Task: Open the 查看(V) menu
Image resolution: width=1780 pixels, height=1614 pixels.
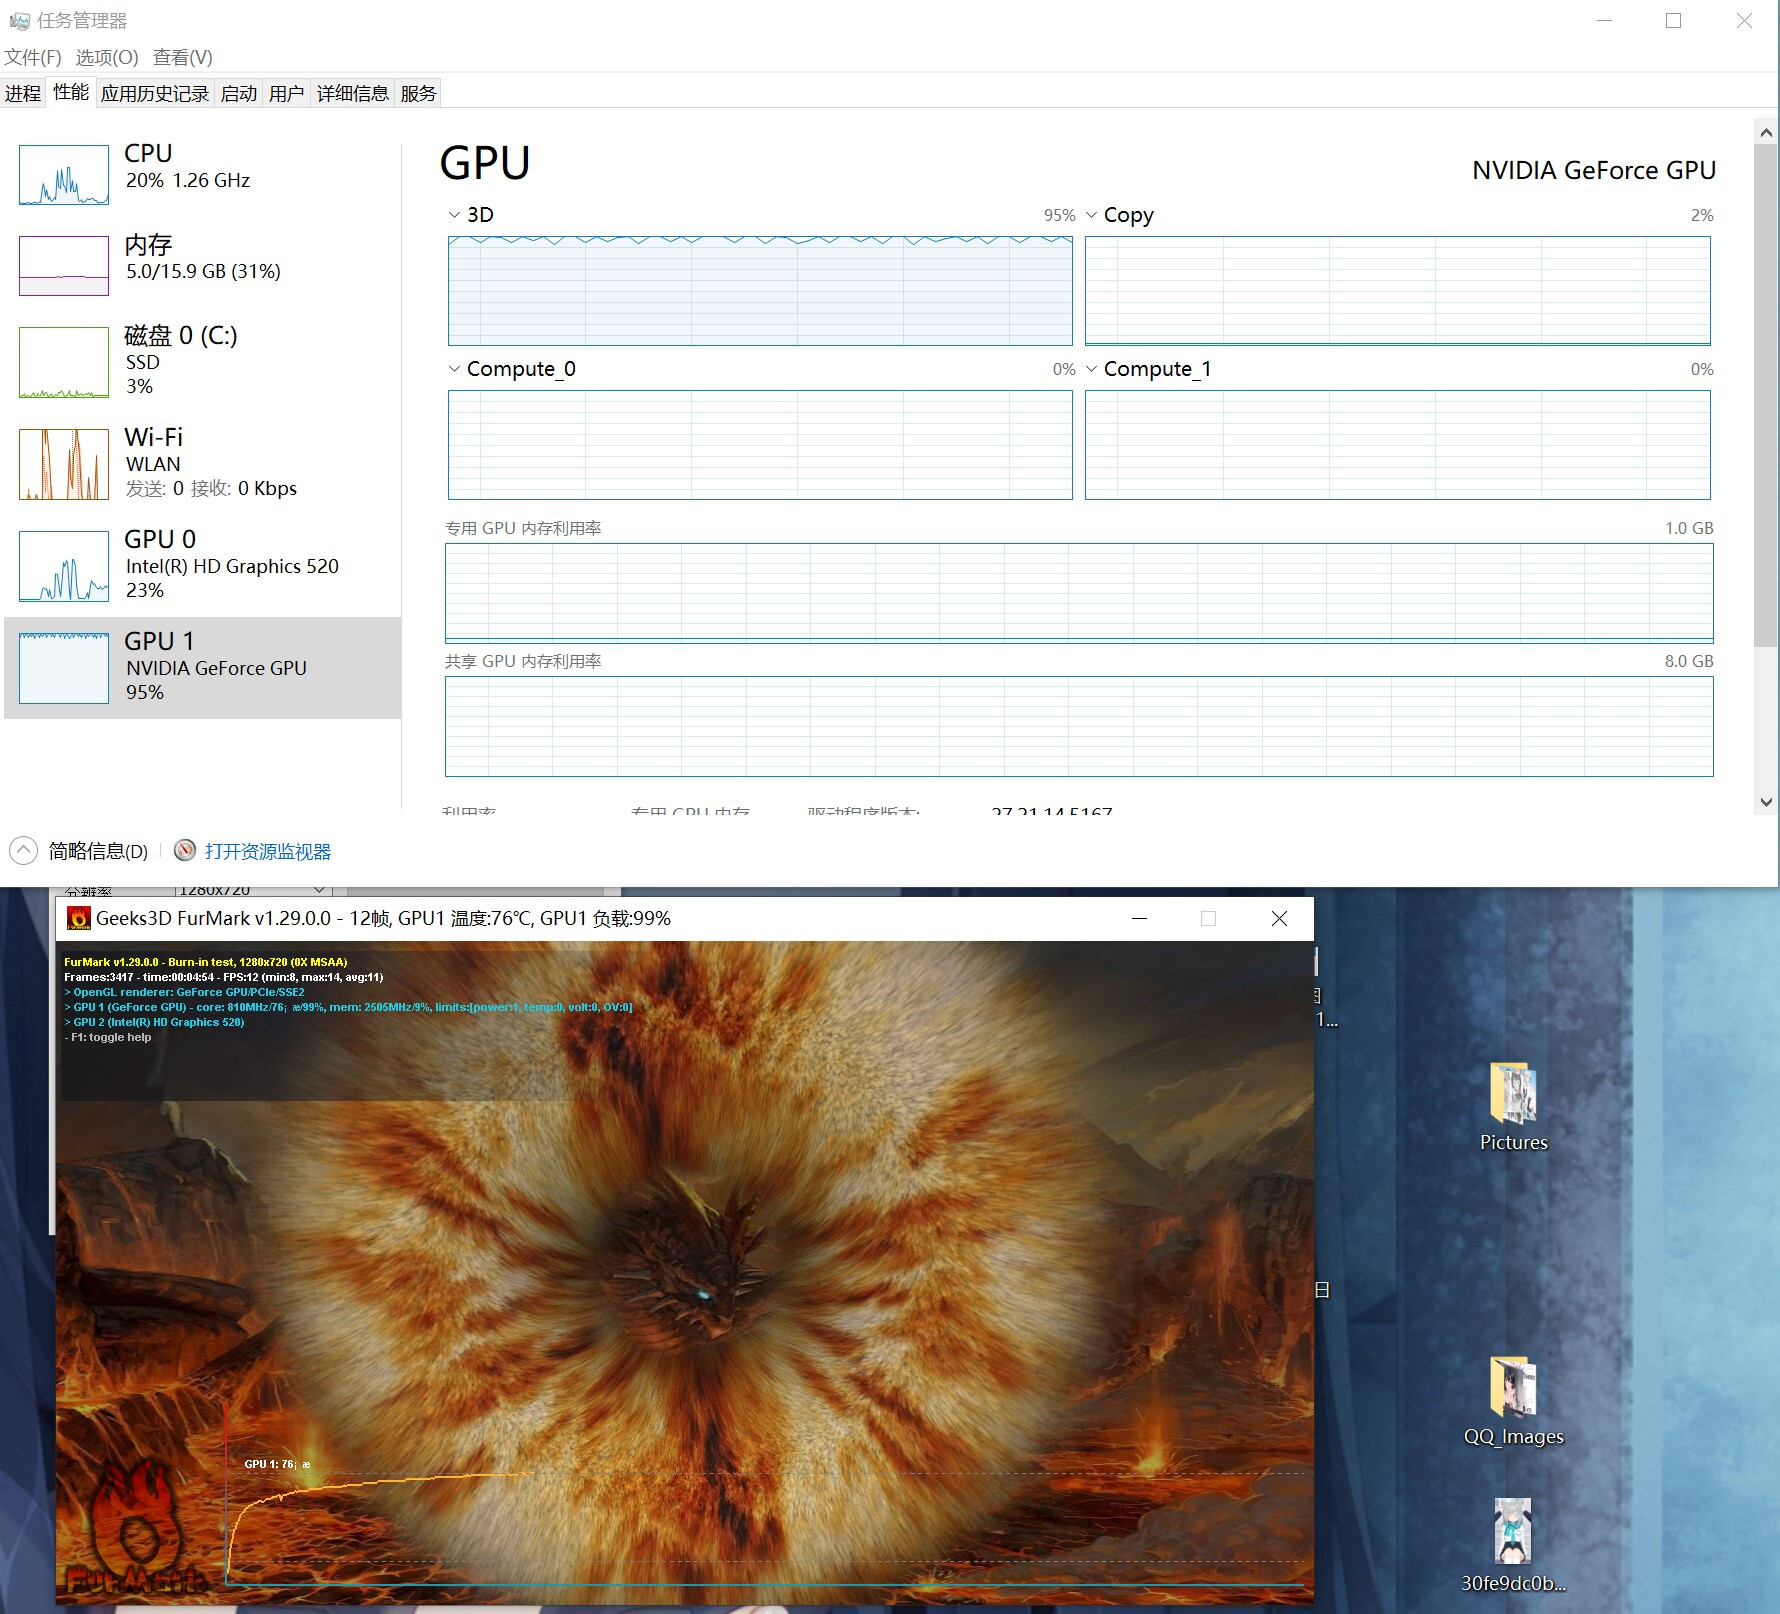Action: 183,57
